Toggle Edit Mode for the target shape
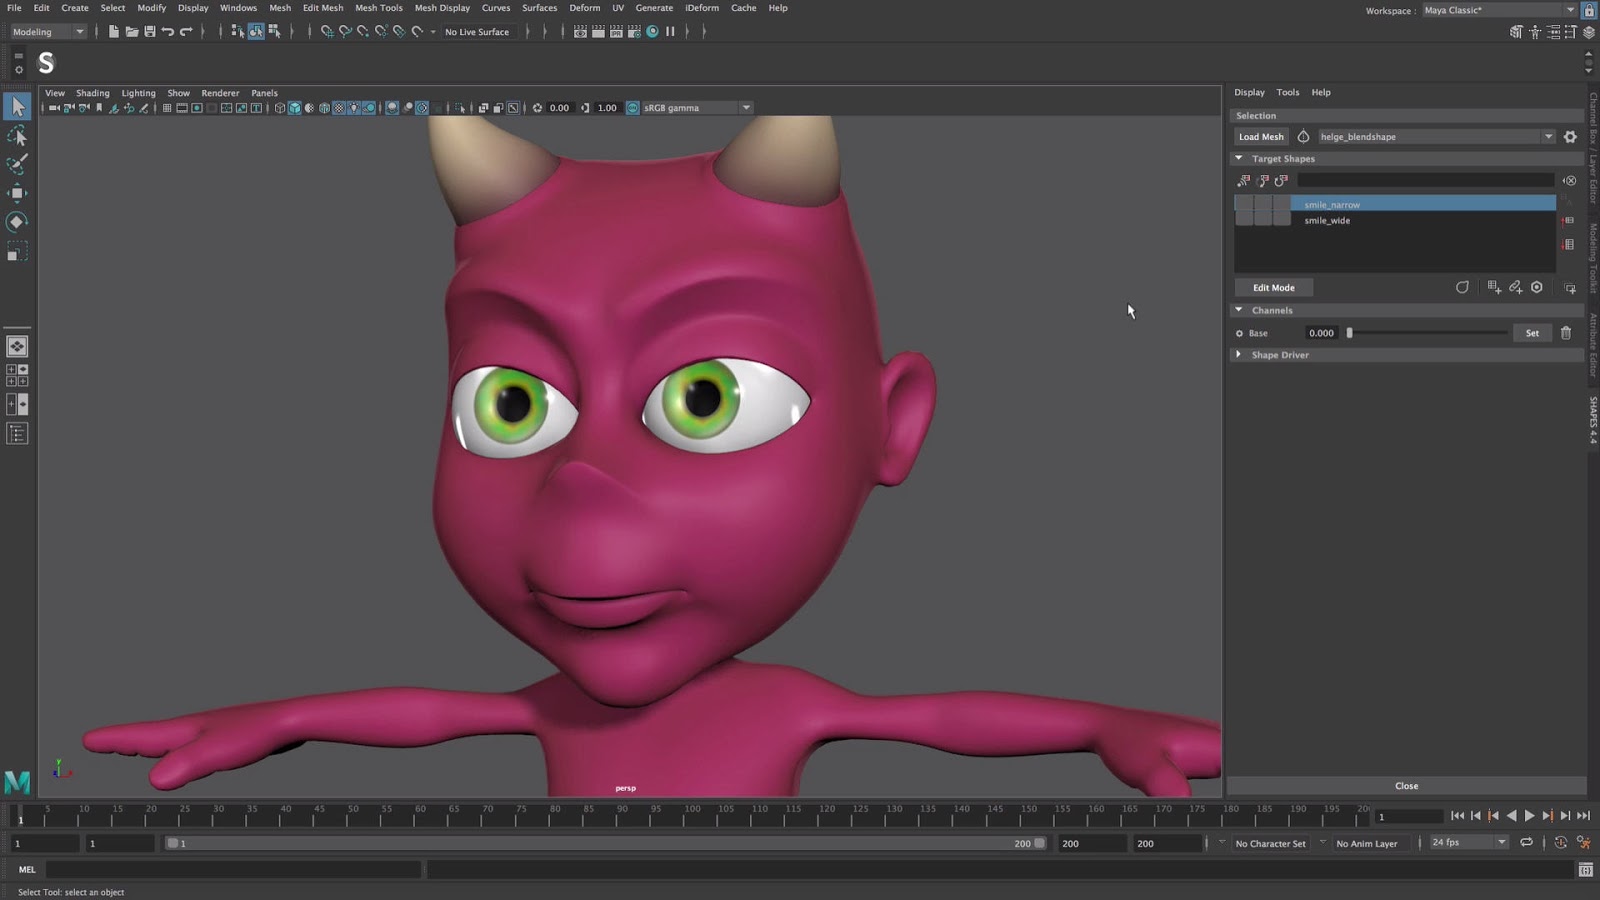Viewport: 1600px width, 900px height. [x=1273, y=288]
